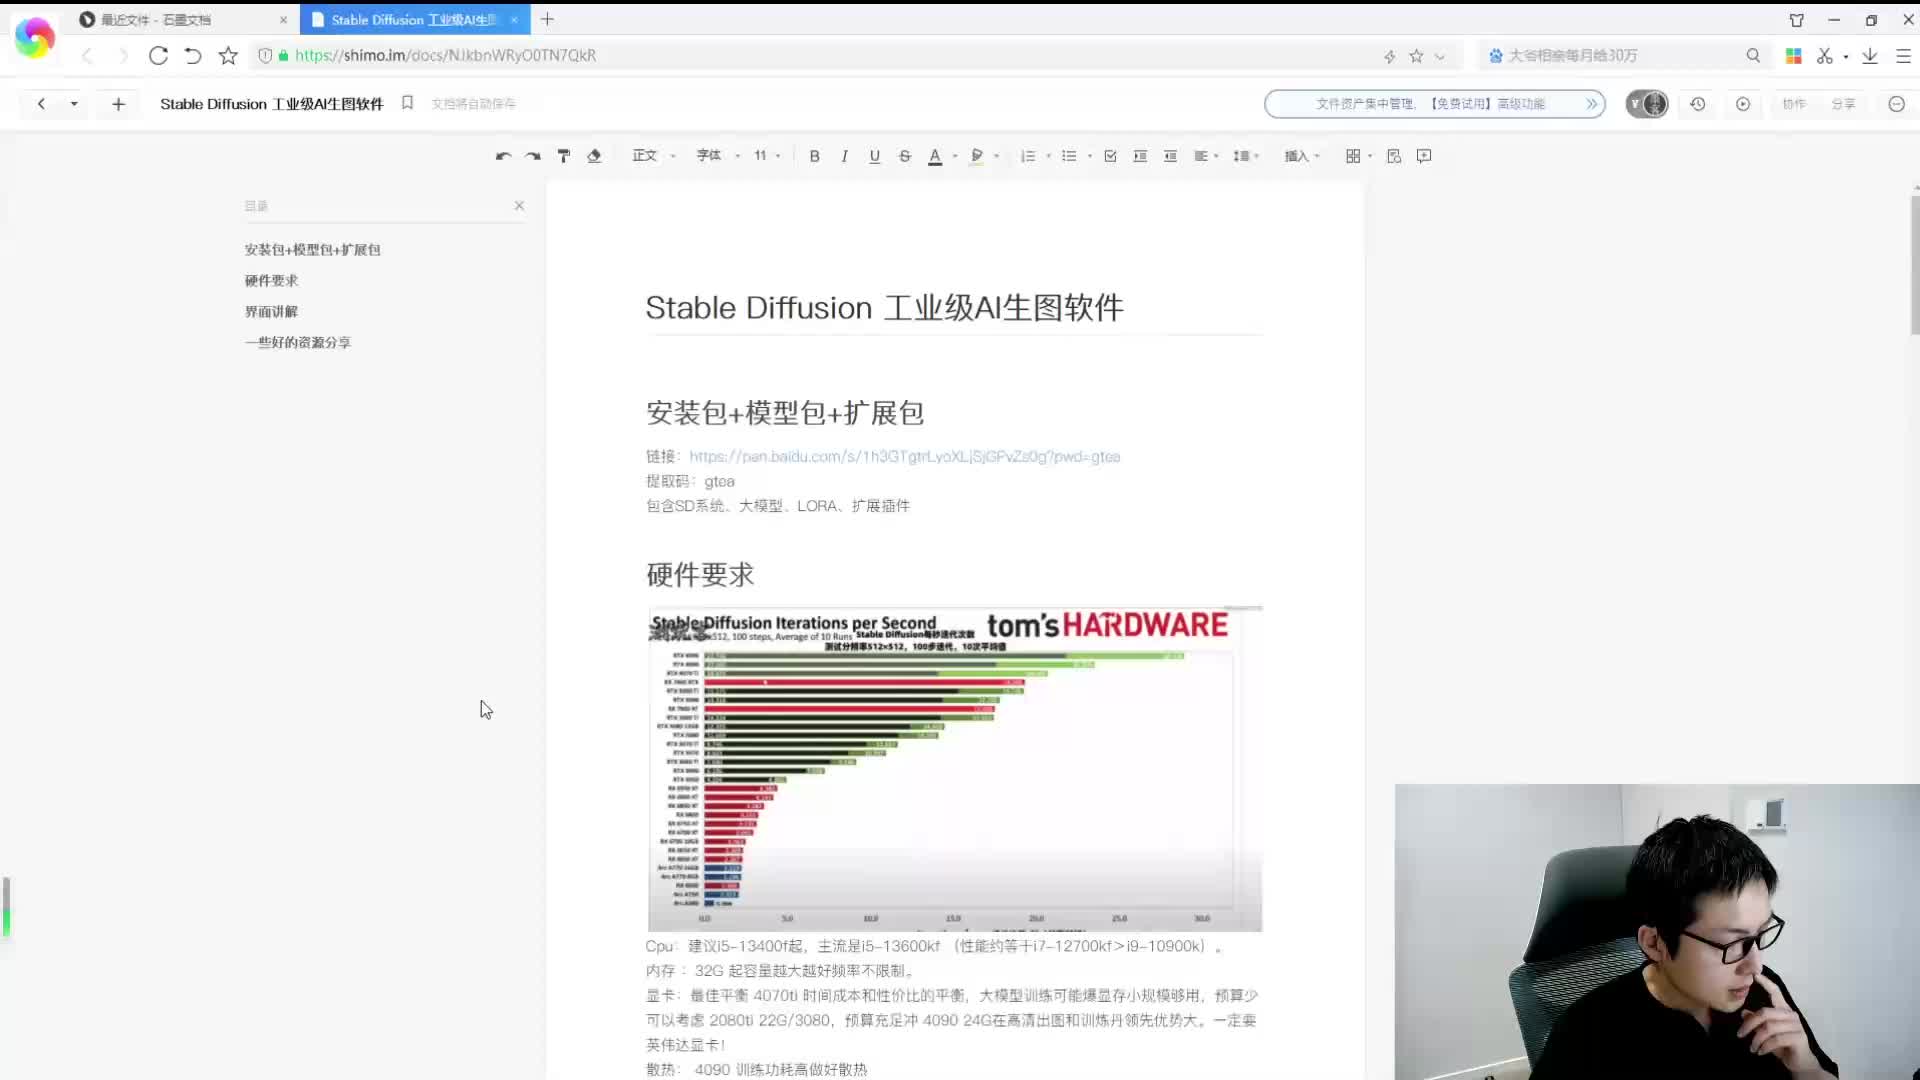Open the line spacing options
Screen dimensions: 1920x1080
[x=1246, y=156]
